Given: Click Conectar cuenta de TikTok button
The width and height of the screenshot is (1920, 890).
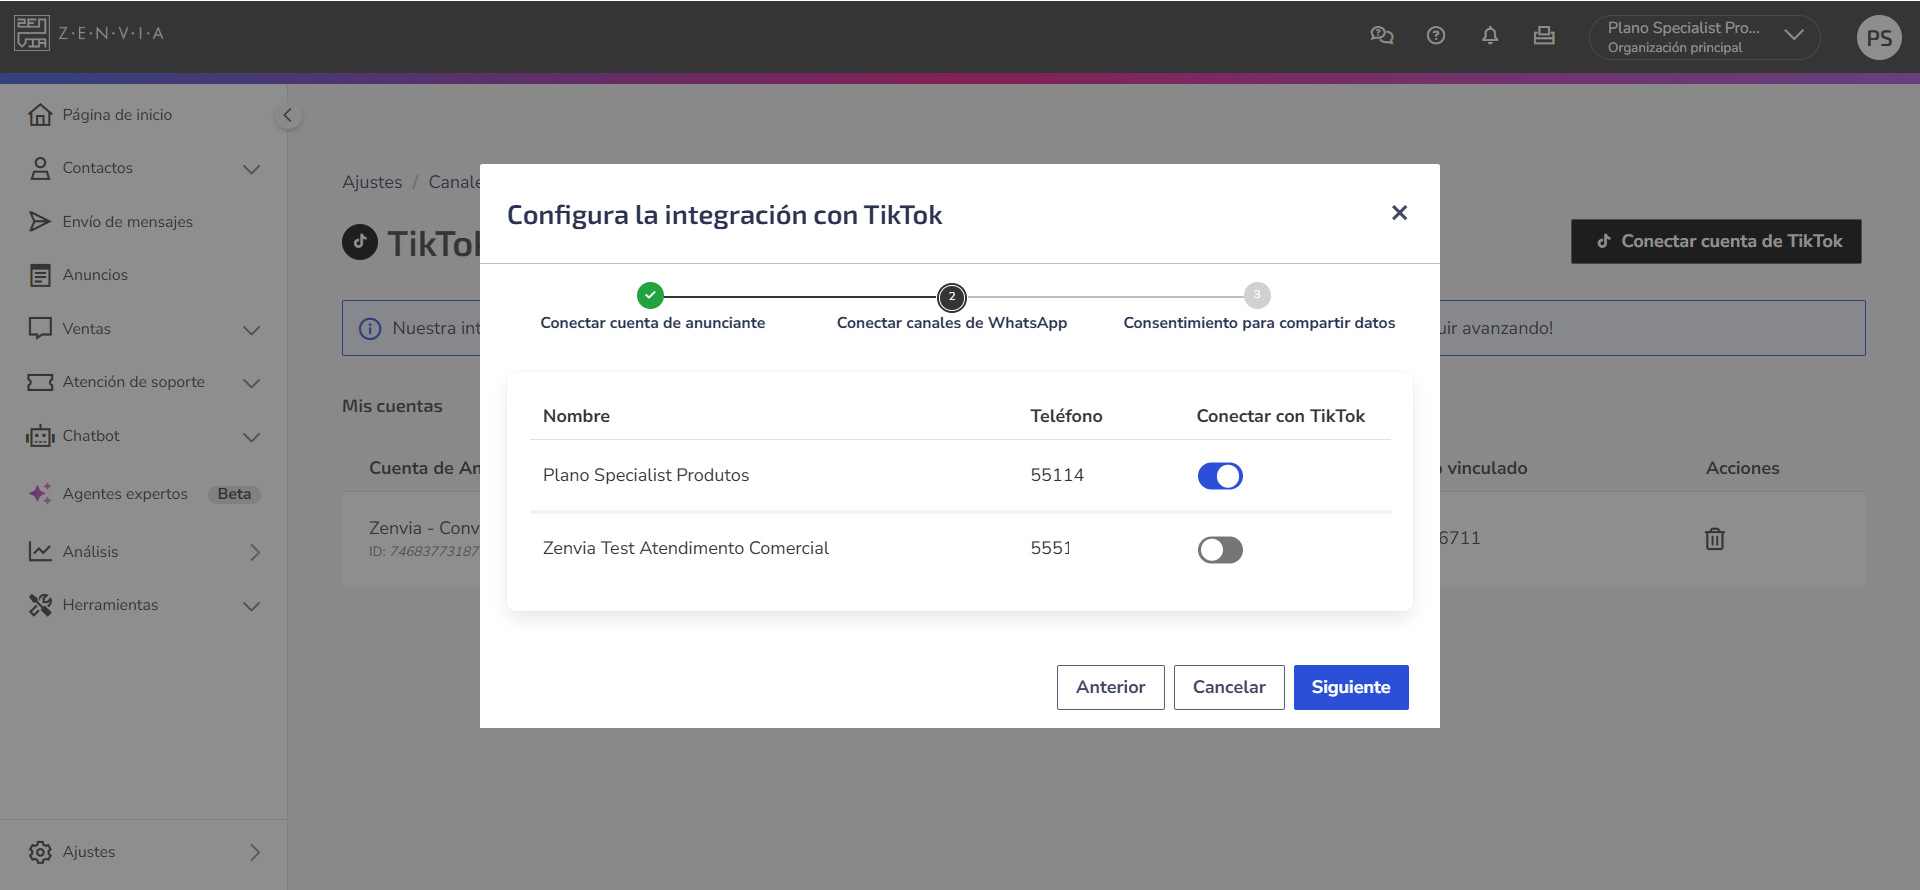Looking at the screenshot, I should click(1716, 241).
